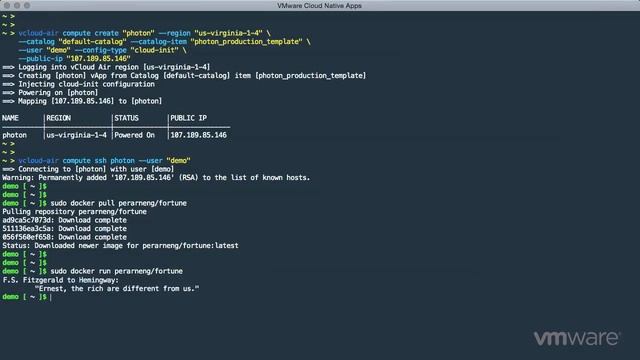Click the '107.189.85.146' table cell

tap(198, 135)
